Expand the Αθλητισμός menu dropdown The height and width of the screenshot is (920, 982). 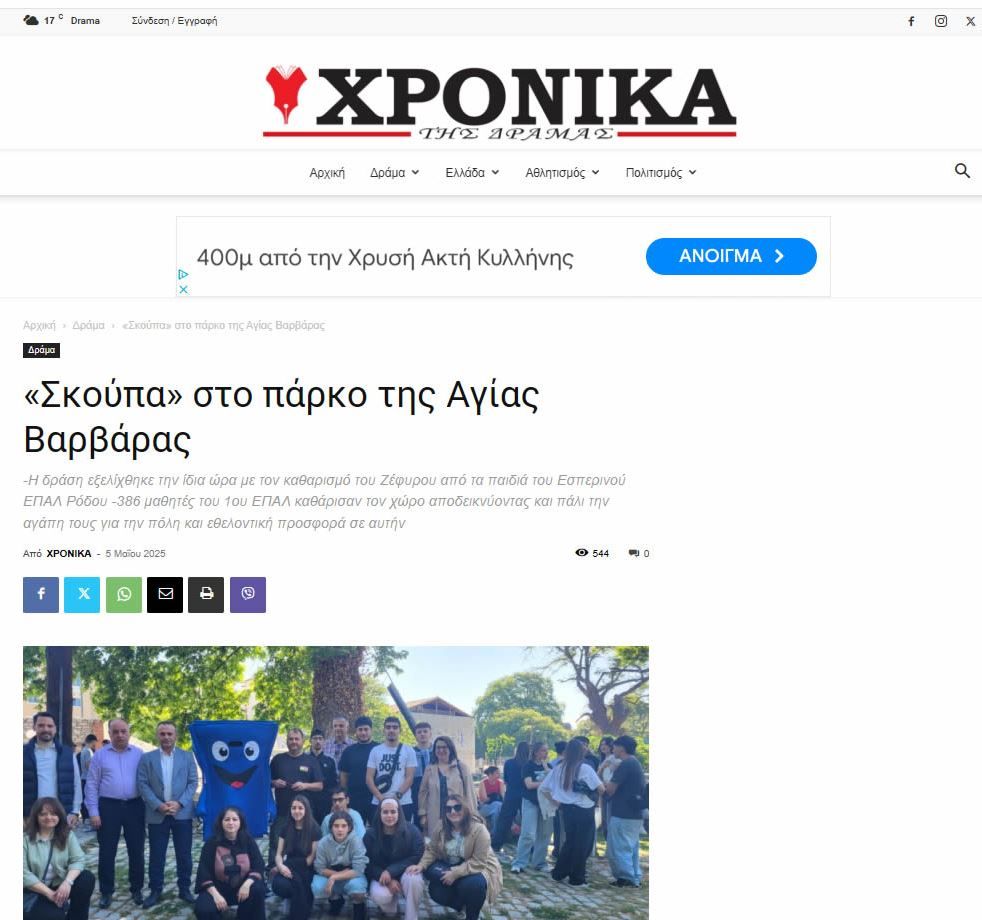tap(562, 172)
